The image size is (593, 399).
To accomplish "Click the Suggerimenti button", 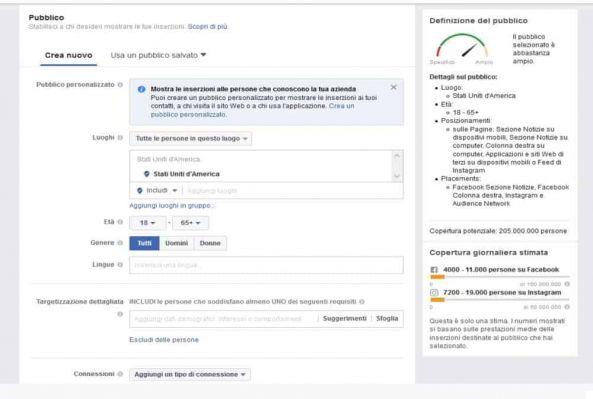I will [x=345, y=318].
